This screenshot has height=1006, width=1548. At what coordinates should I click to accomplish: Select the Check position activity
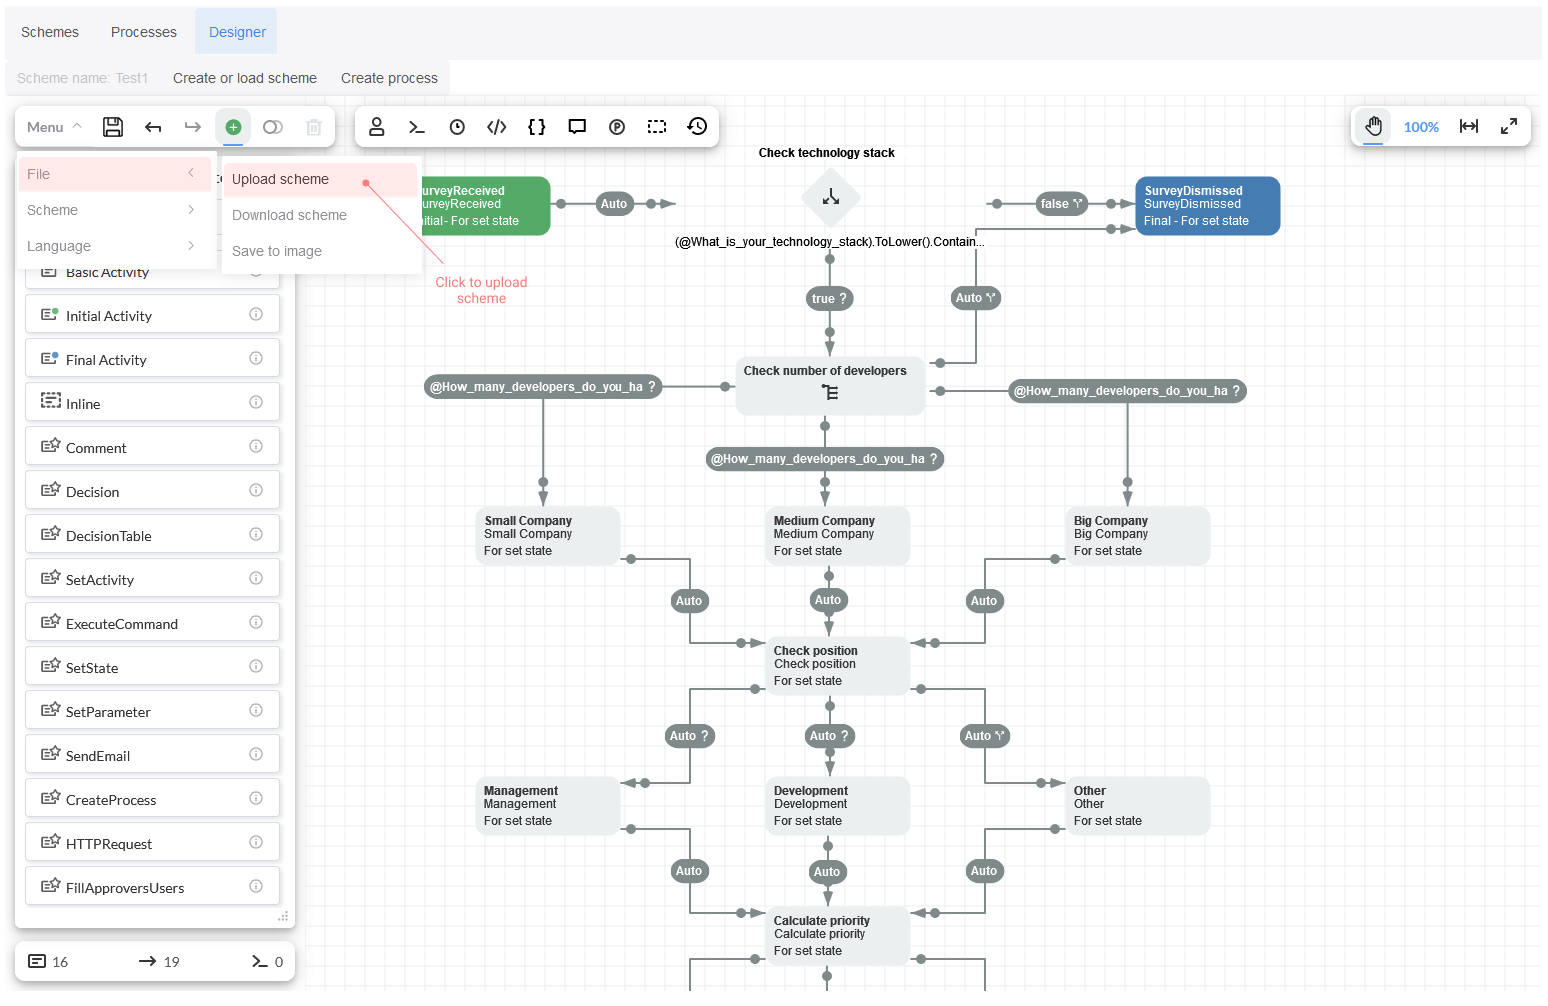pos(838,666)
